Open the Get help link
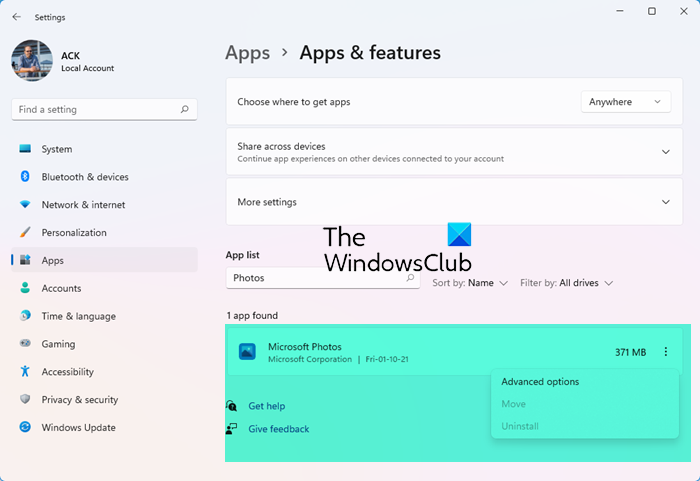 click(267, 406)
